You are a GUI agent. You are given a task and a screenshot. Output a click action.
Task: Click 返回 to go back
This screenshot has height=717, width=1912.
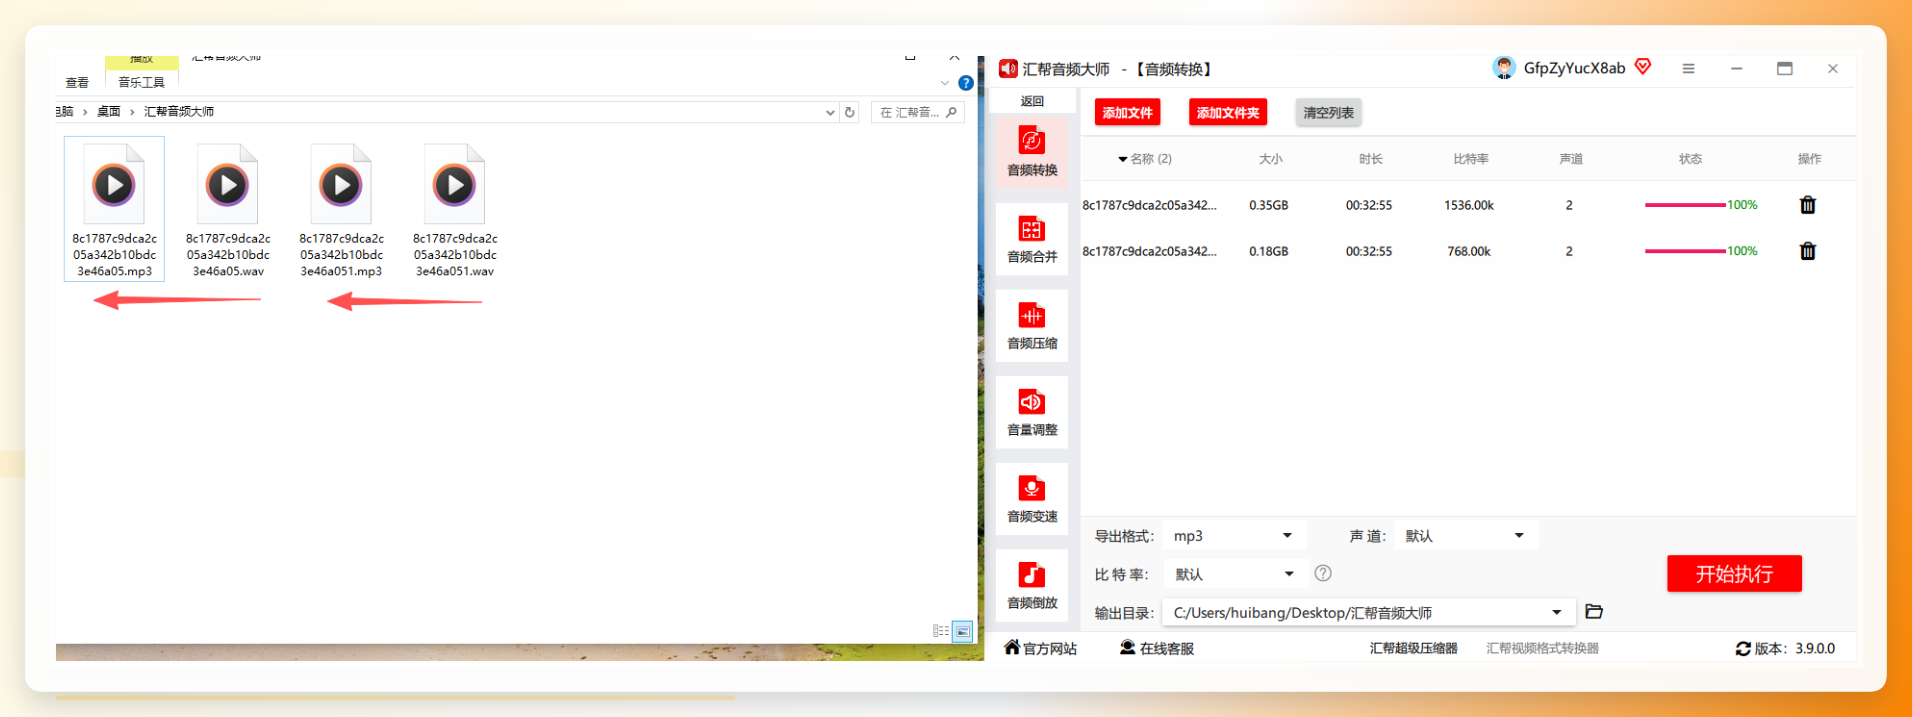(x=1032, y=101)
